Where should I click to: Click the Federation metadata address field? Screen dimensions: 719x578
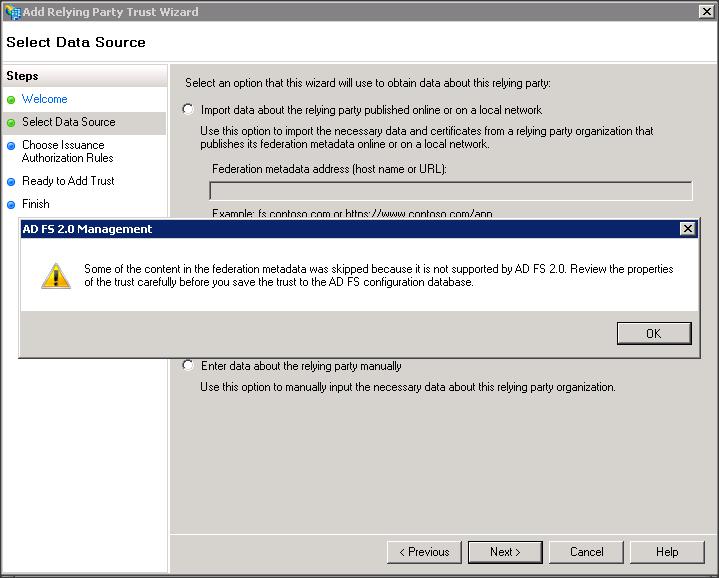tap(451, 191)
